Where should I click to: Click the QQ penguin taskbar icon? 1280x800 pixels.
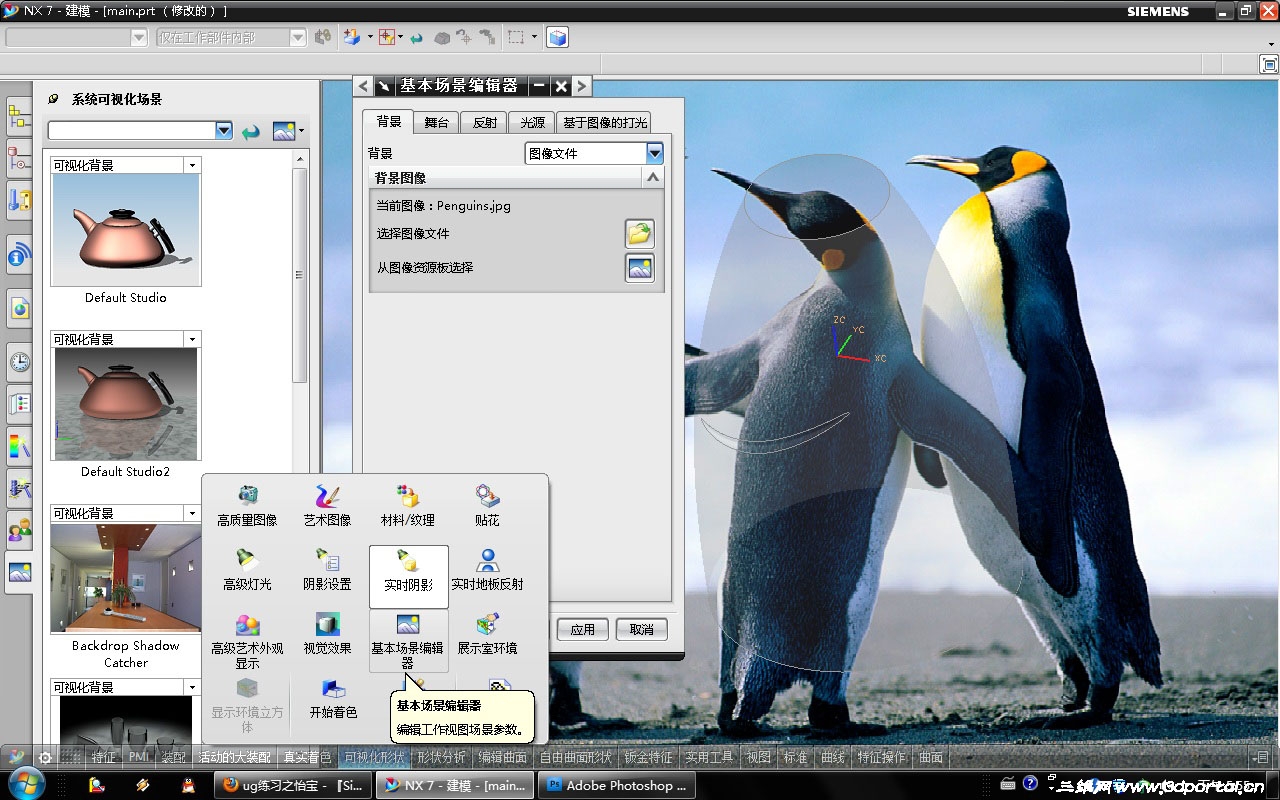pos(187,786)
